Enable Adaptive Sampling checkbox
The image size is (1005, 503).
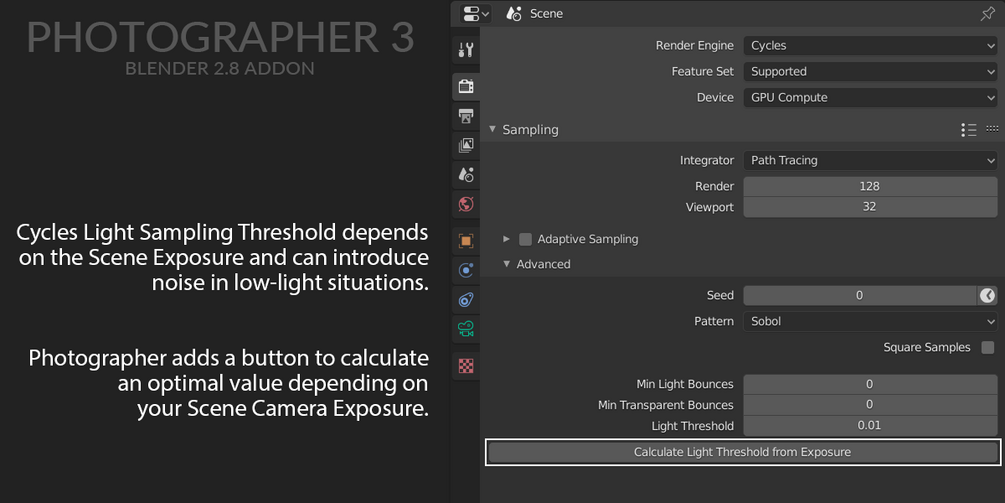(x=526, y=239)
